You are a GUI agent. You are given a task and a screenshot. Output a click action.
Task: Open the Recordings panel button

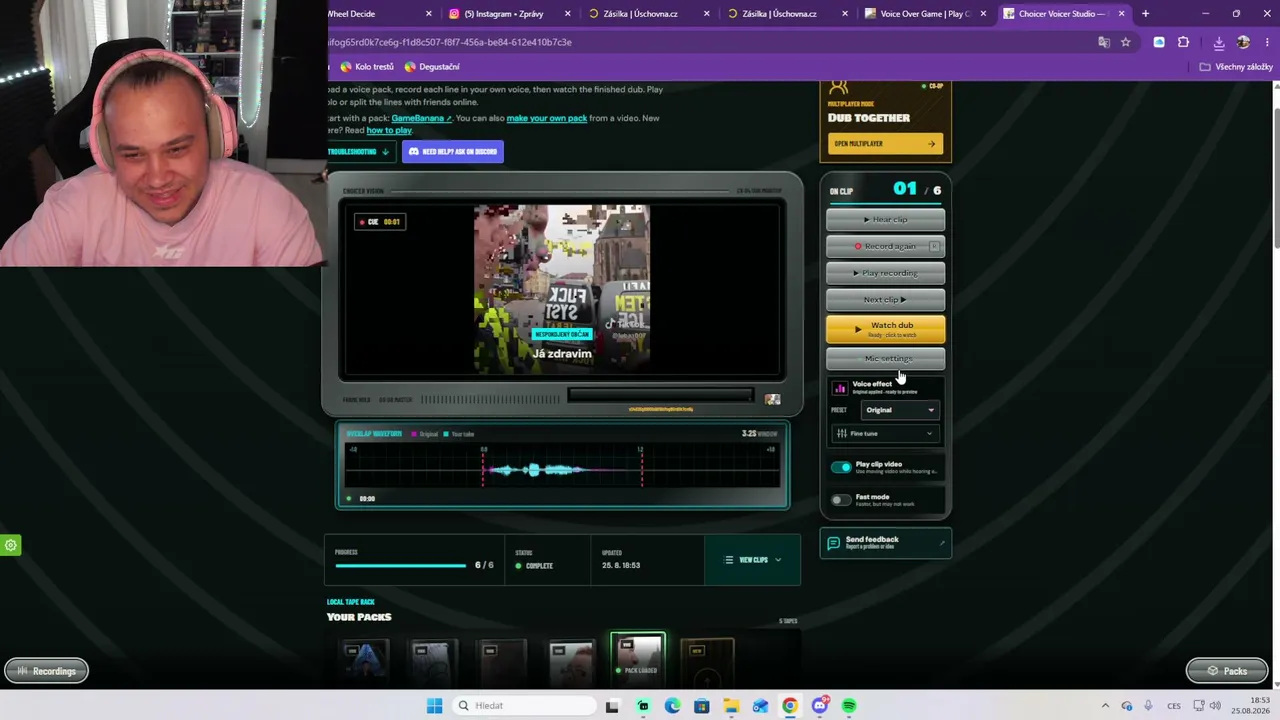tap(46, 671)
